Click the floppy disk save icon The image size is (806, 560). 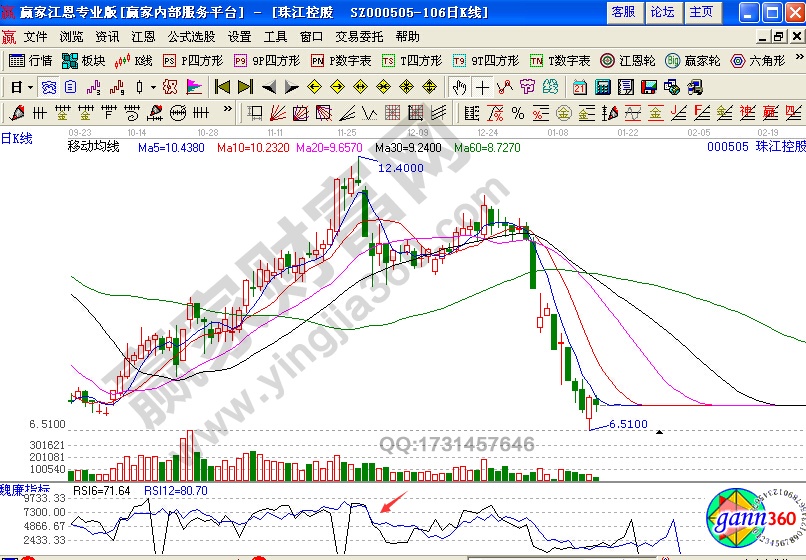tap(649, 87)
